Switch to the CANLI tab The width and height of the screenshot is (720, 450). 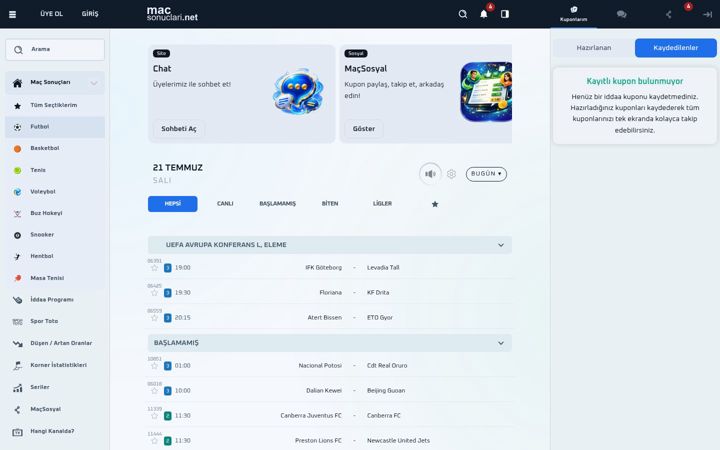225,204
